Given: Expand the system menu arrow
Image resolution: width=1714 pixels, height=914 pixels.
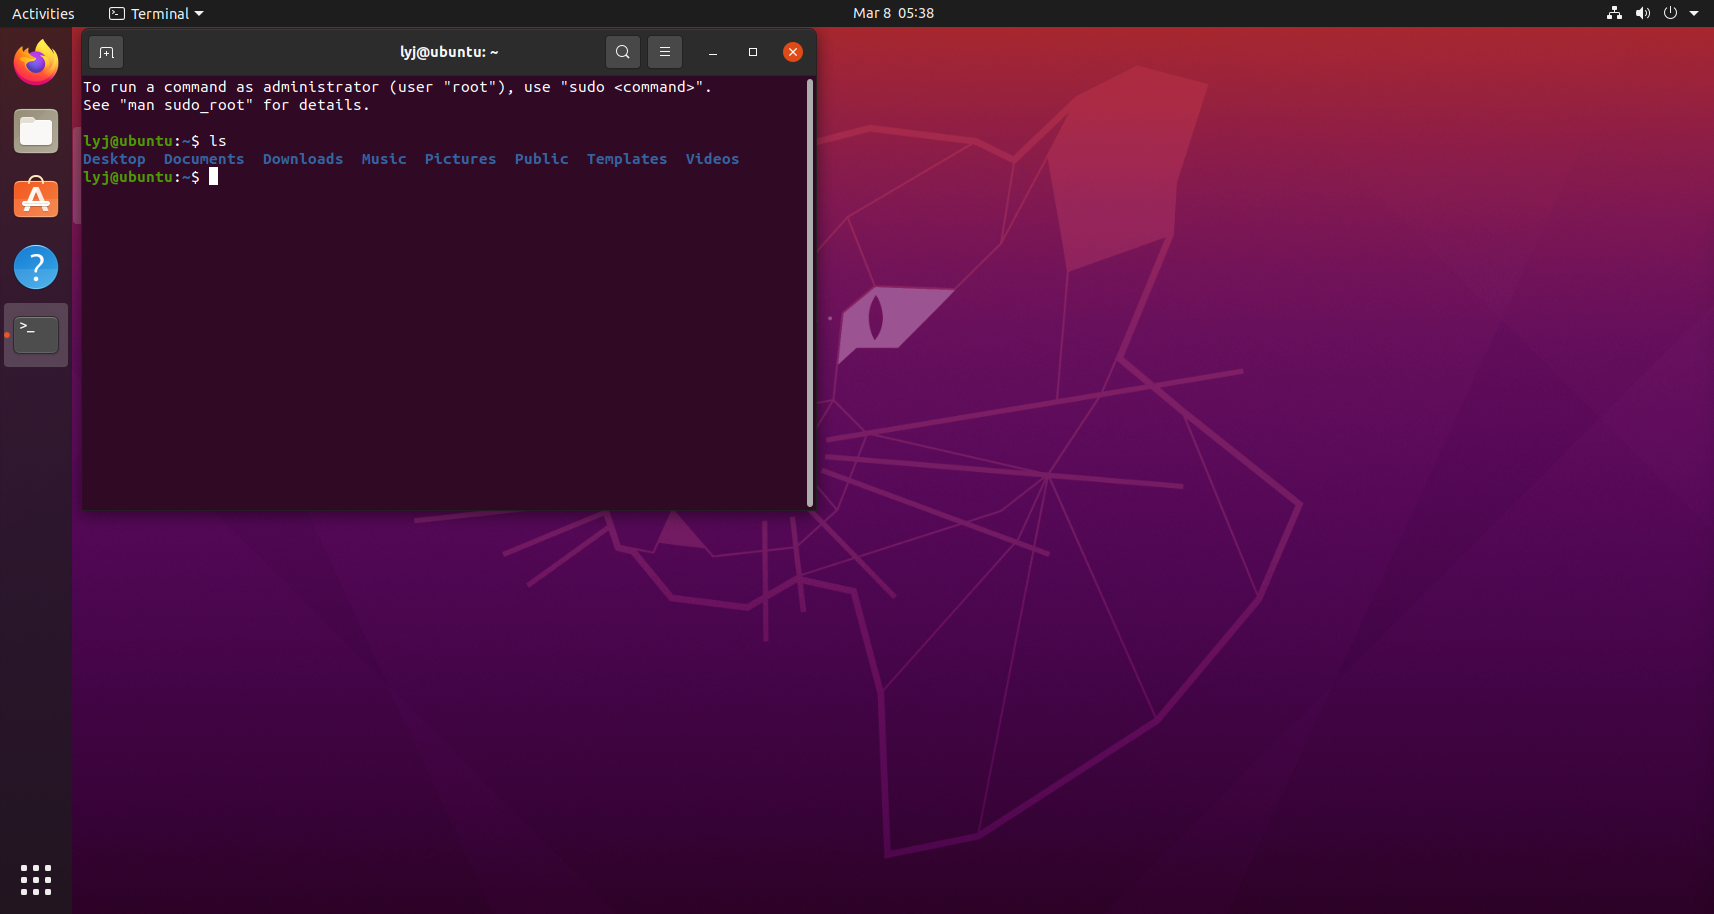Looking at the screenshot, I should point(1694,13).
